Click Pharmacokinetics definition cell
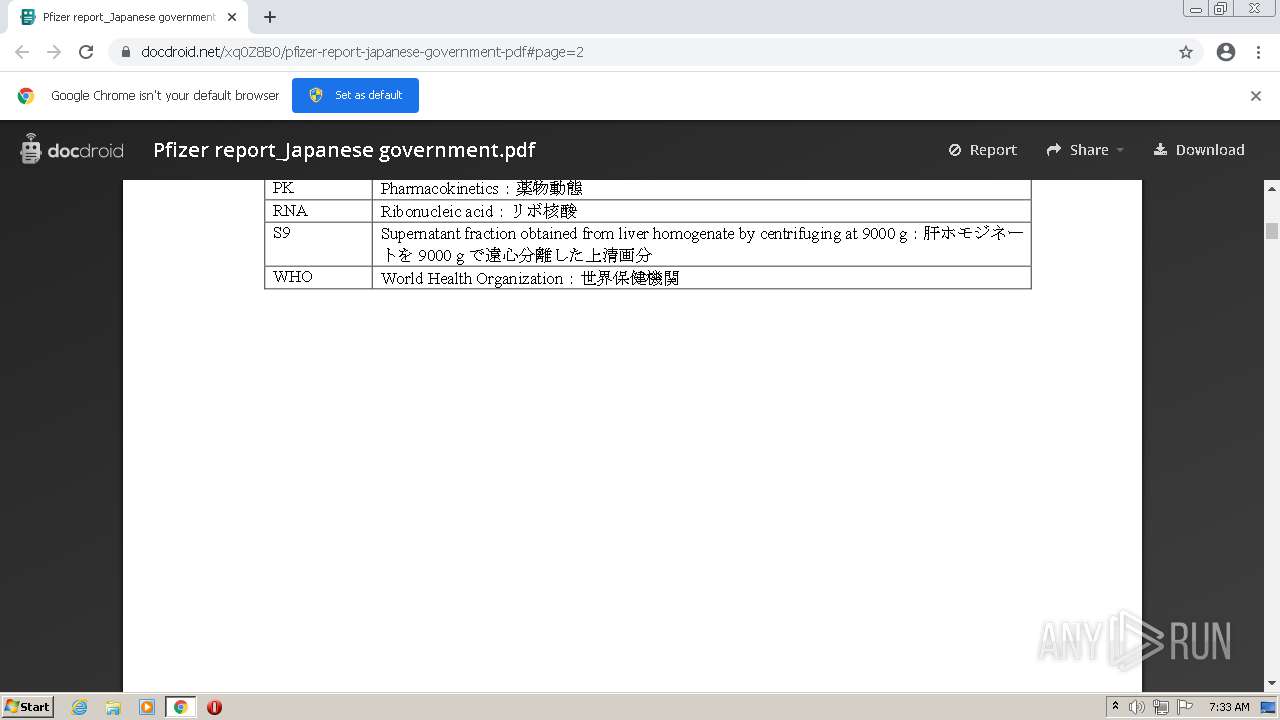Screen dimensions: 1280x720 701,189
